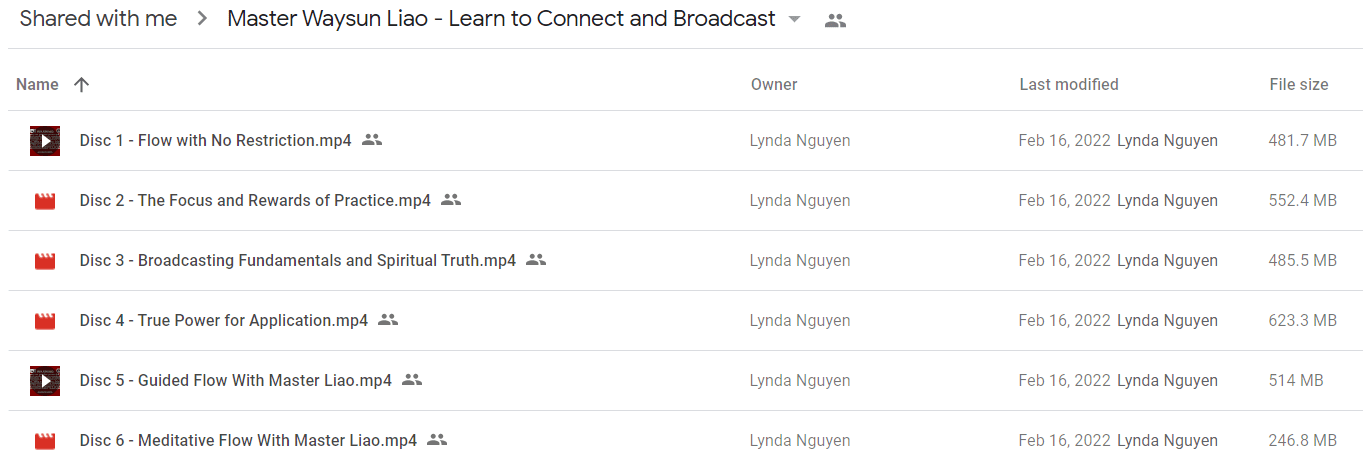
Task: Click the File size column header
Action: pyautogui.click(x=1299, y=84)
